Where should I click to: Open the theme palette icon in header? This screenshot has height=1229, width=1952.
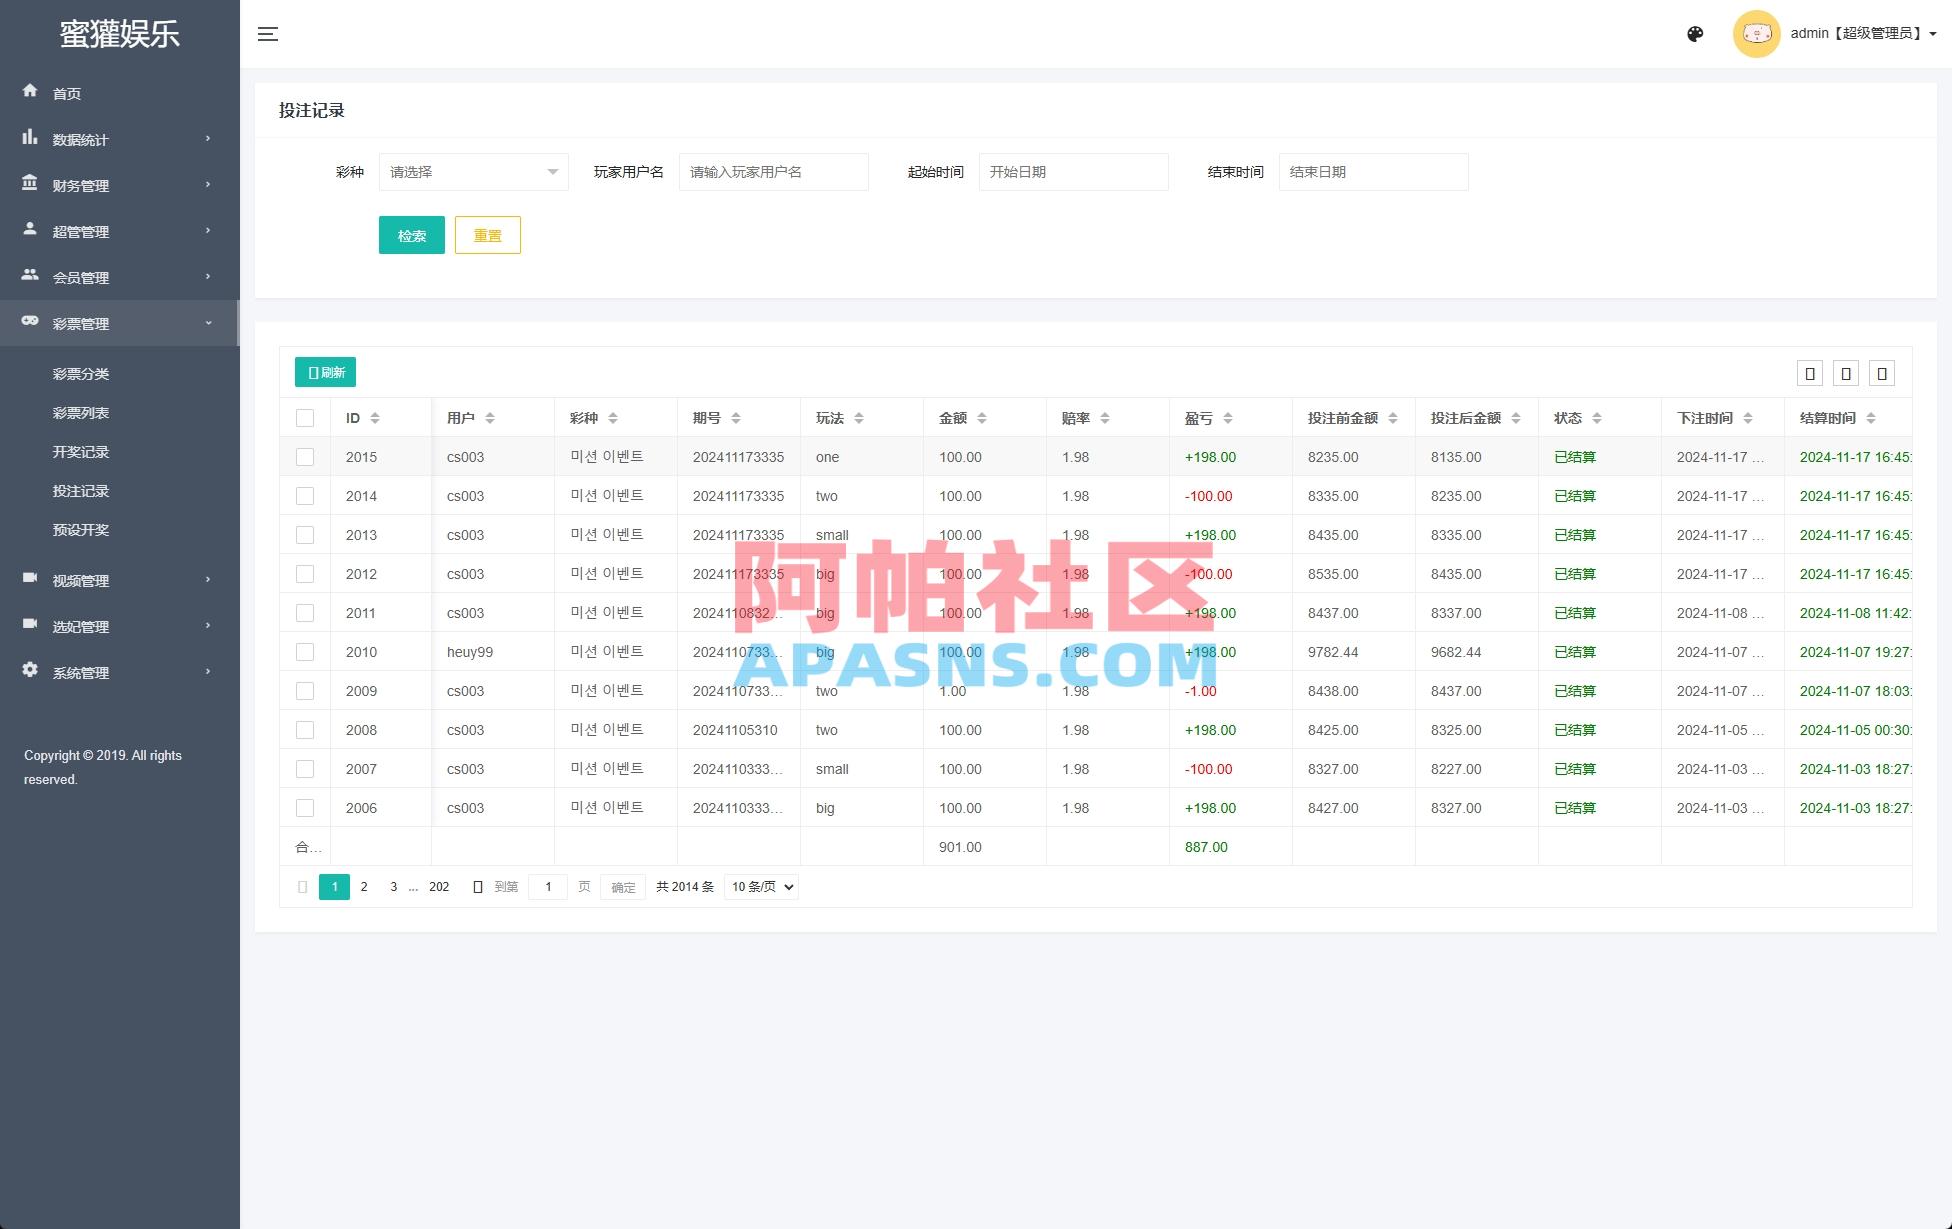click(x=1694, y=33)
